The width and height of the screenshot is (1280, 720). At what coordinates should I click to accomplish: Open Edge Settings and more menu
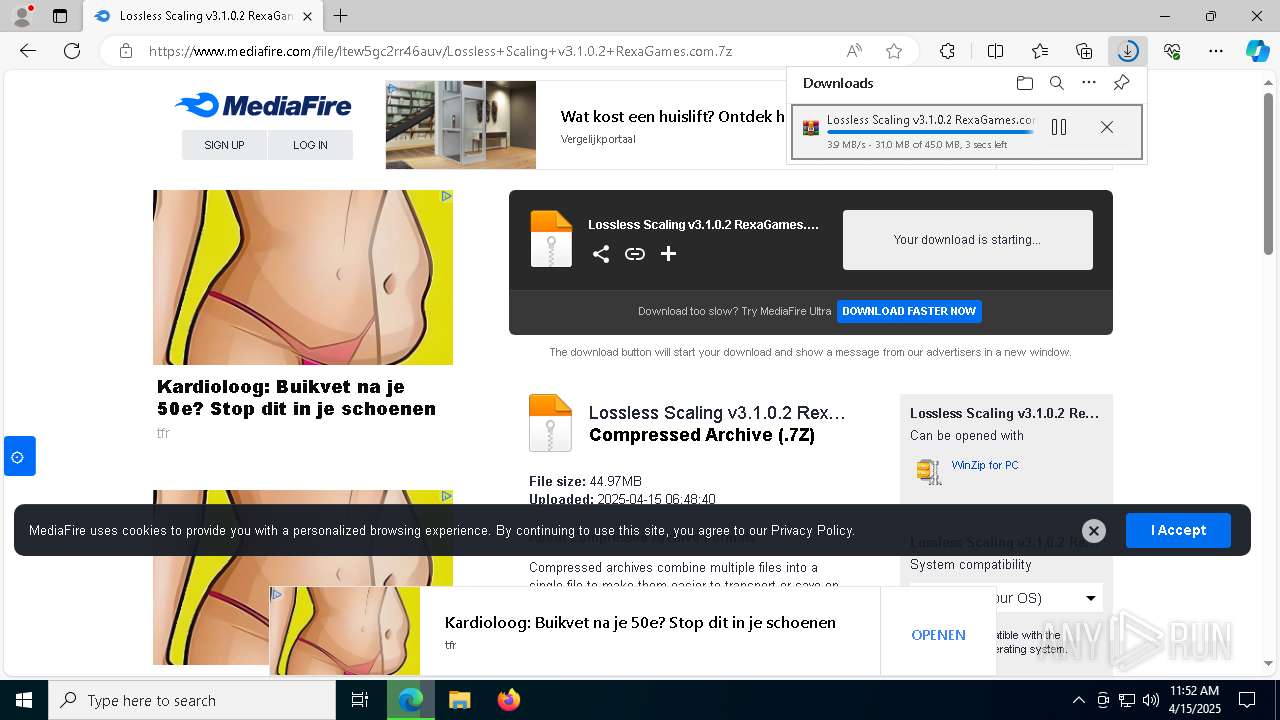1216,51
